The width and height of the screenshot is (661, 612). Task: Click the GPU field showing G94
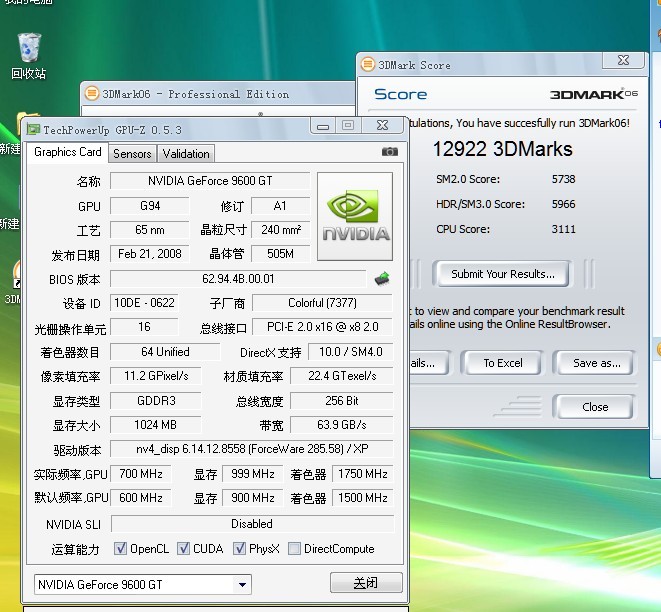[x=150, y=206]
